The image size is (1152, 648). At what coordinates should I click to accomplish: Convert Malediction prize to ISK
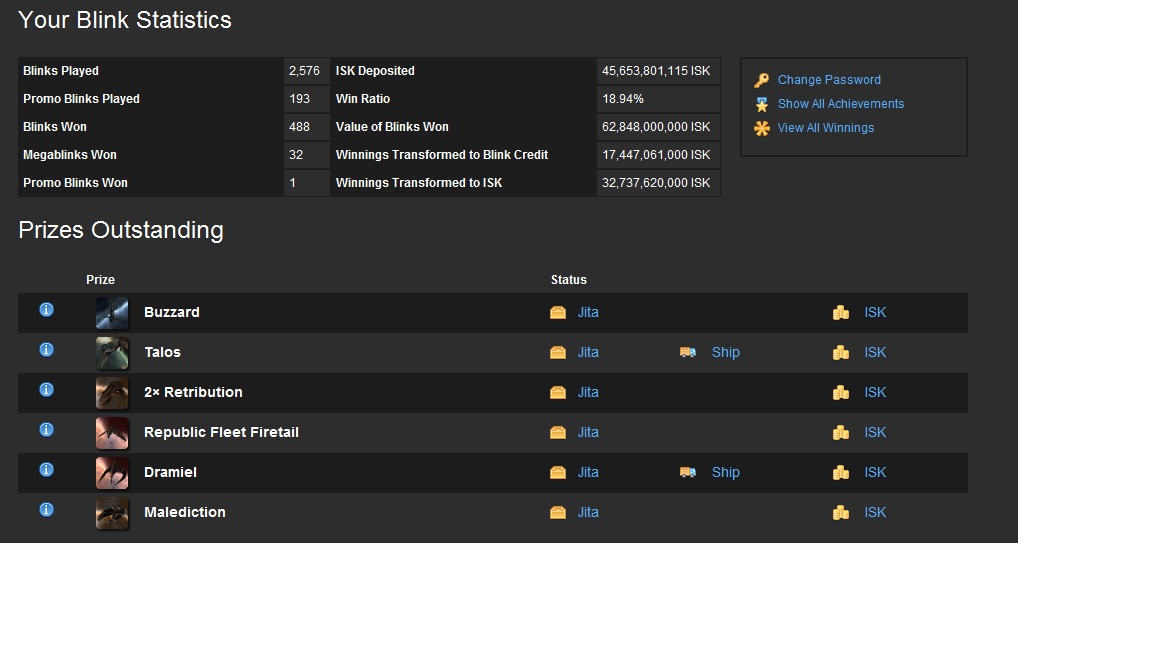click(x=875, y=513)
